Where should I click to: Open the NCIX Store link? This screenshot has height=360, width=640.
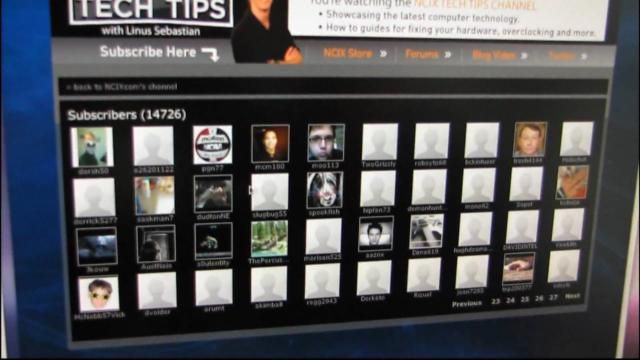tap(348, 53)
